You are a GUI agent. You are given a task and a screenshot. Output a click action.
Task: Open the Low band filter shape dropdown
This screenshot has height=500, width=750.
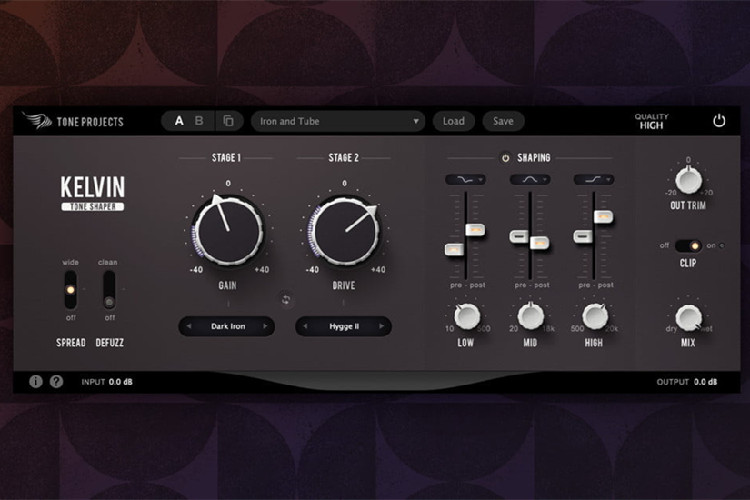click(x=465, y=179)
